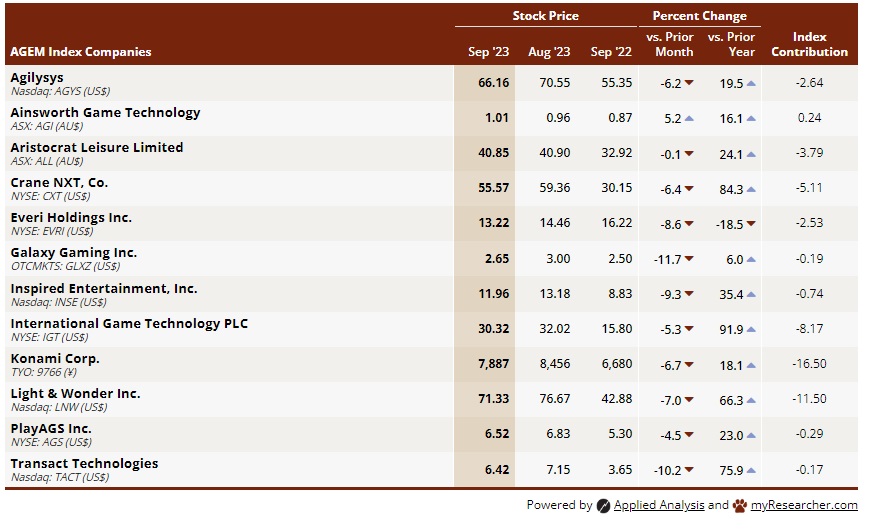Click Transact Technologies prior month down arrow
This screenshot has height=529, width=869.
[689, 470]
